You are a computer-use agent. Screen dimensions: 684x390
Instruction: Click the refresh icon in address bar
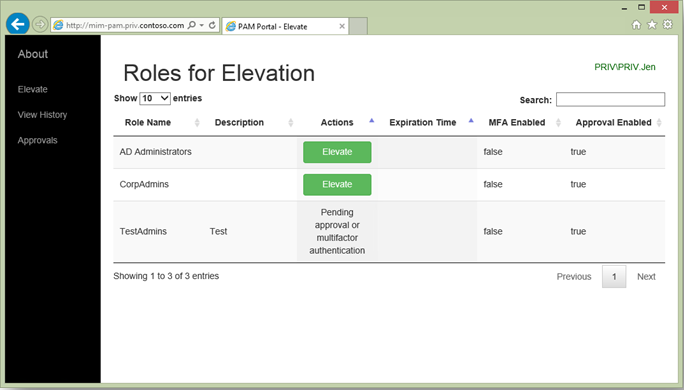pos(212,25)
